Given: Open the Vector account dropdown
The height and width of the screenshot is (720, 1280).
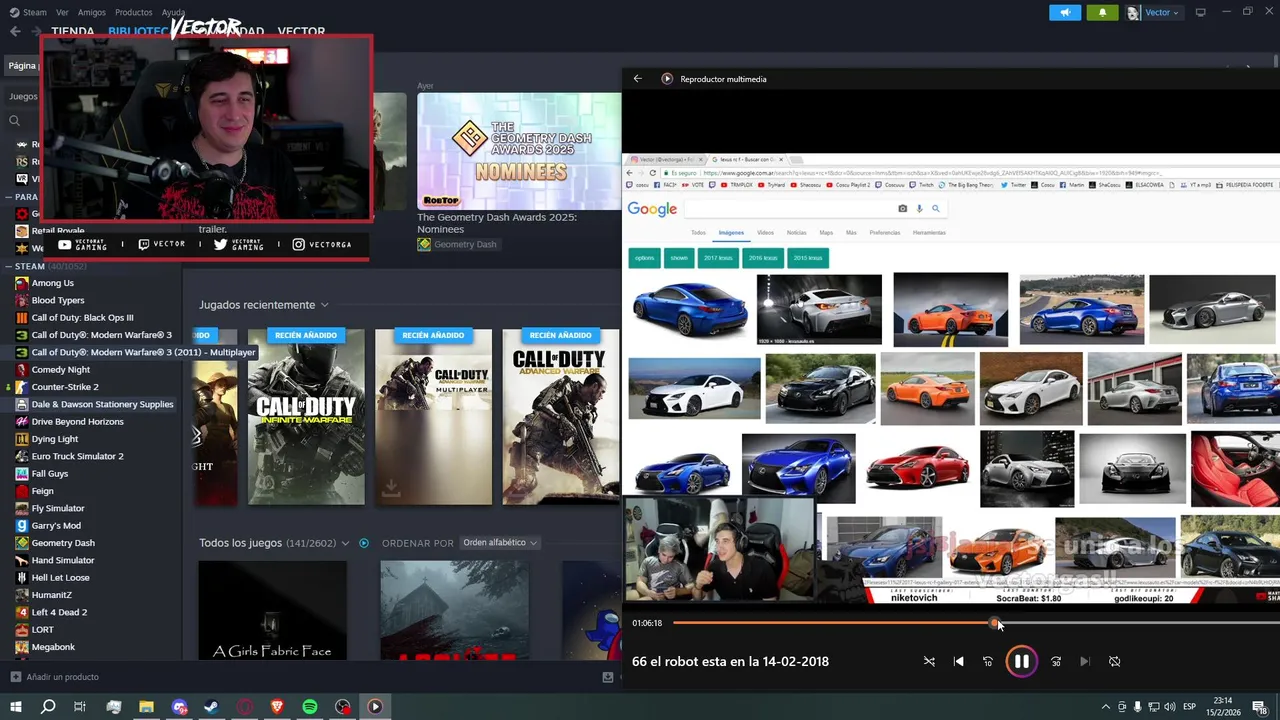Looking at the screenshot, I should click(1154, 12).
